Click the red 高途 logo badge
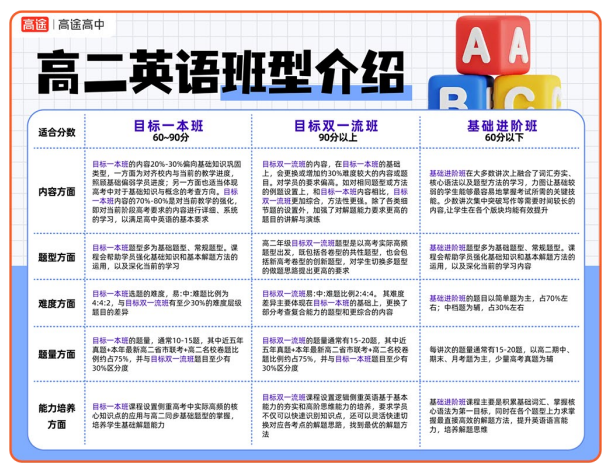The height and width of the screenshot is (470, 615). [x=35, y=24]
